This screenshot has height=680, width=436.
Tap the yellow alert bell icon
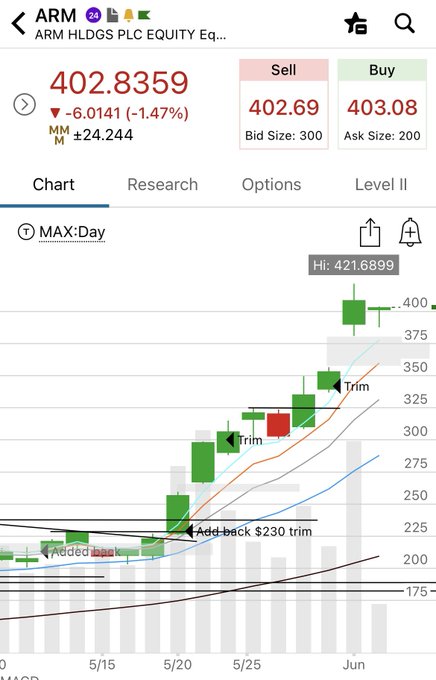point(128,16)
